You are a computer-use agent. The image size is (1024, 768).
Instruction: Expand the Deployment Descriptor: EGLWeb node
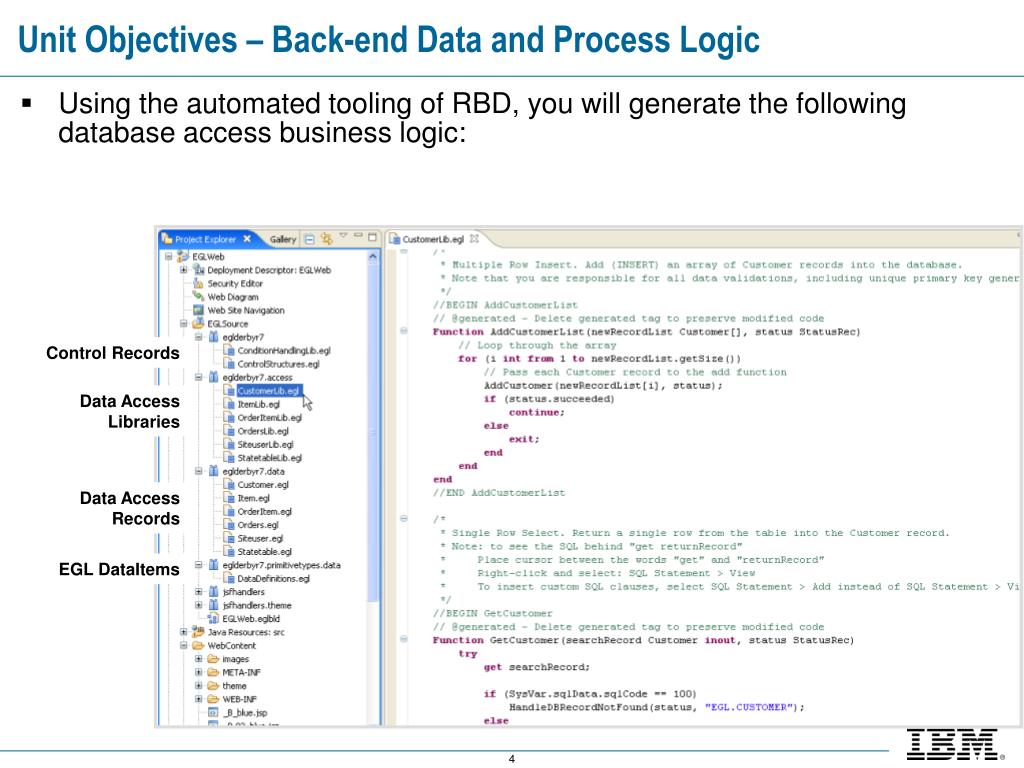(x=184, y=270)
